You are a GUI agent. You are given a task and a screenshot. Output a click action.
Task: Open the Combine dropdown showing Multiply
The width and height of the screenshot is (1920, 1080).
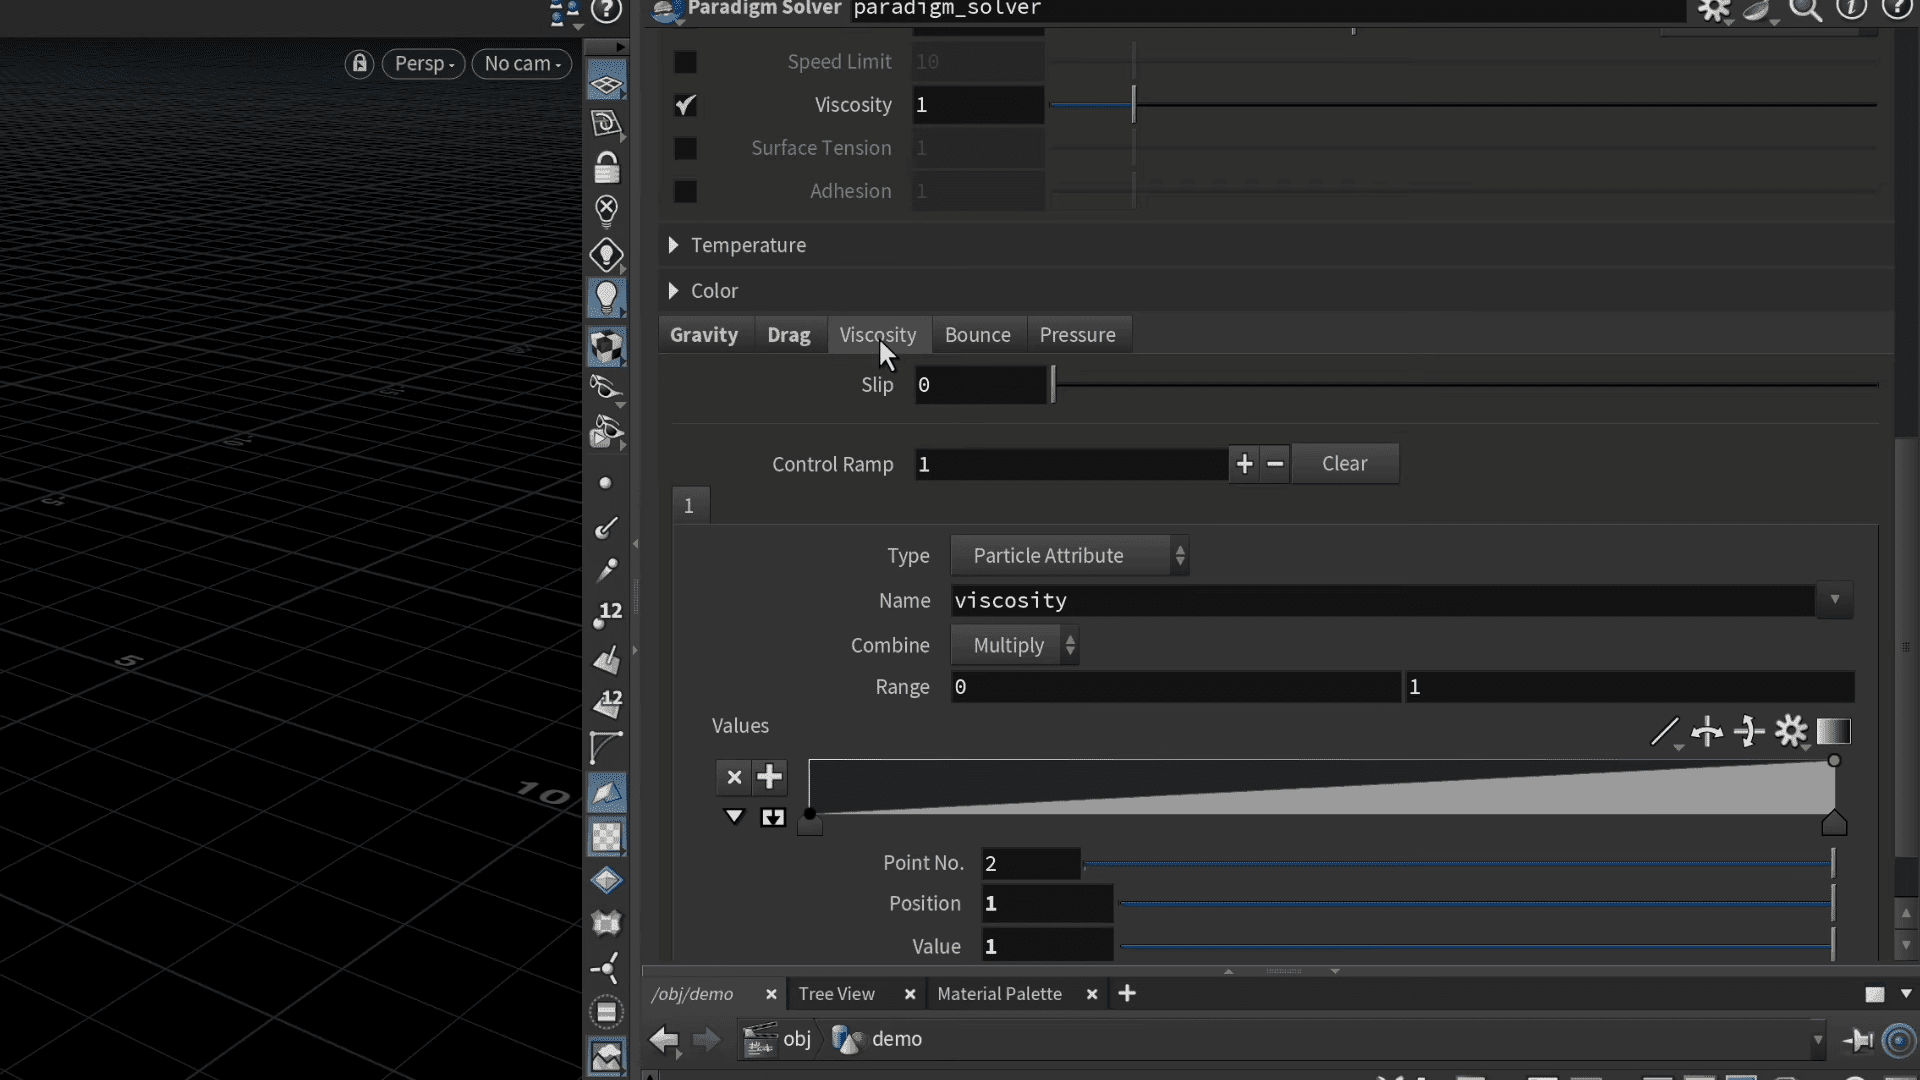(x=1014, y=646)
